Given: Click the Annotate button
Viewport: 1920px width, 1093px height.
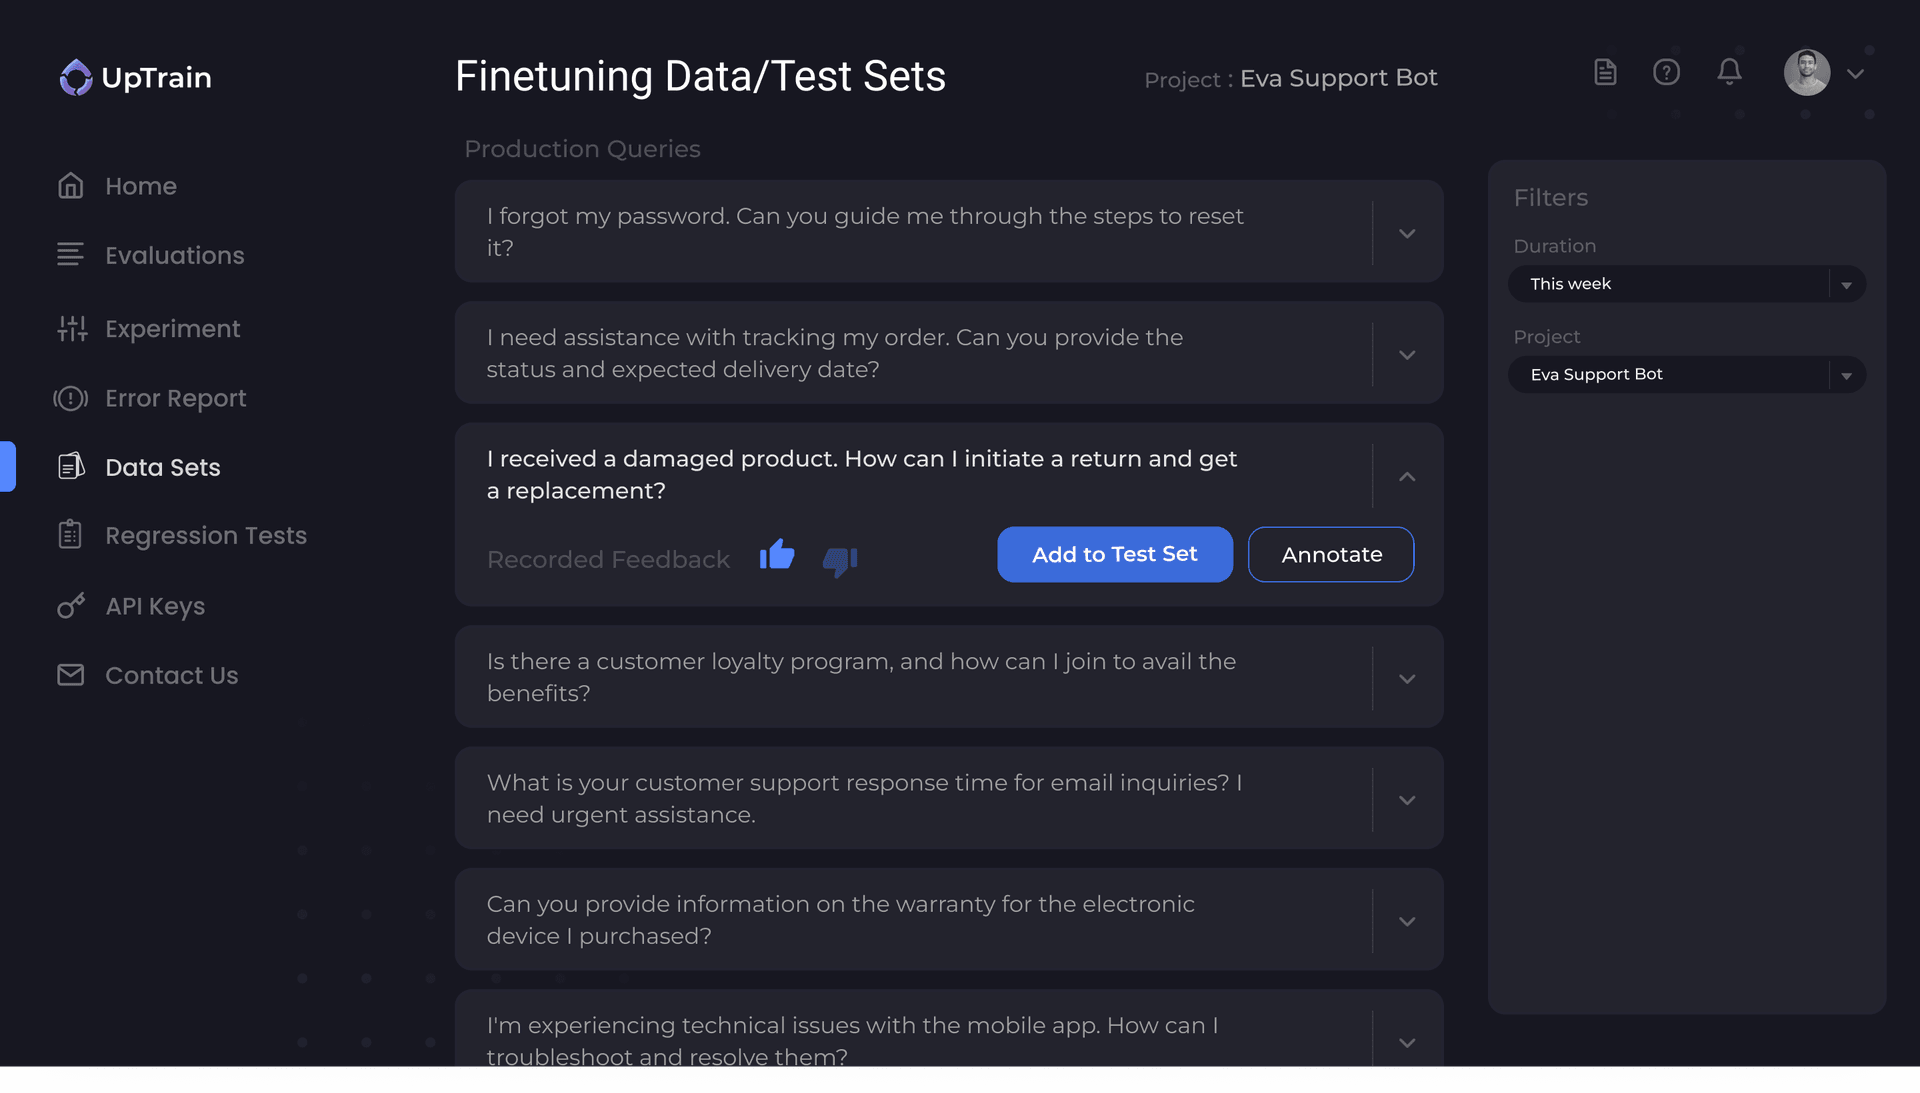Looking at the screenshot, I should point(1330,554).
